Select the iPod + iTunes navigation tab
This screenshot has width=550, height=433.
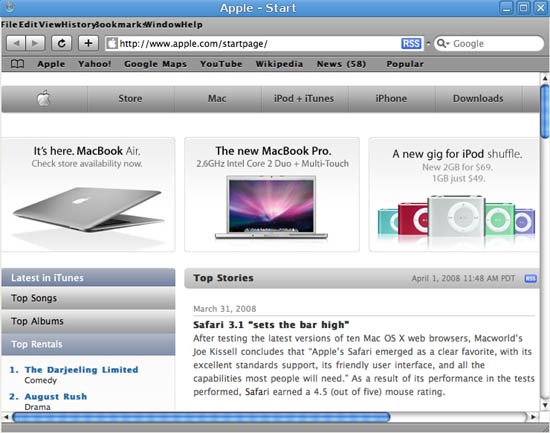pyautogui.click(x=304, y=99)
